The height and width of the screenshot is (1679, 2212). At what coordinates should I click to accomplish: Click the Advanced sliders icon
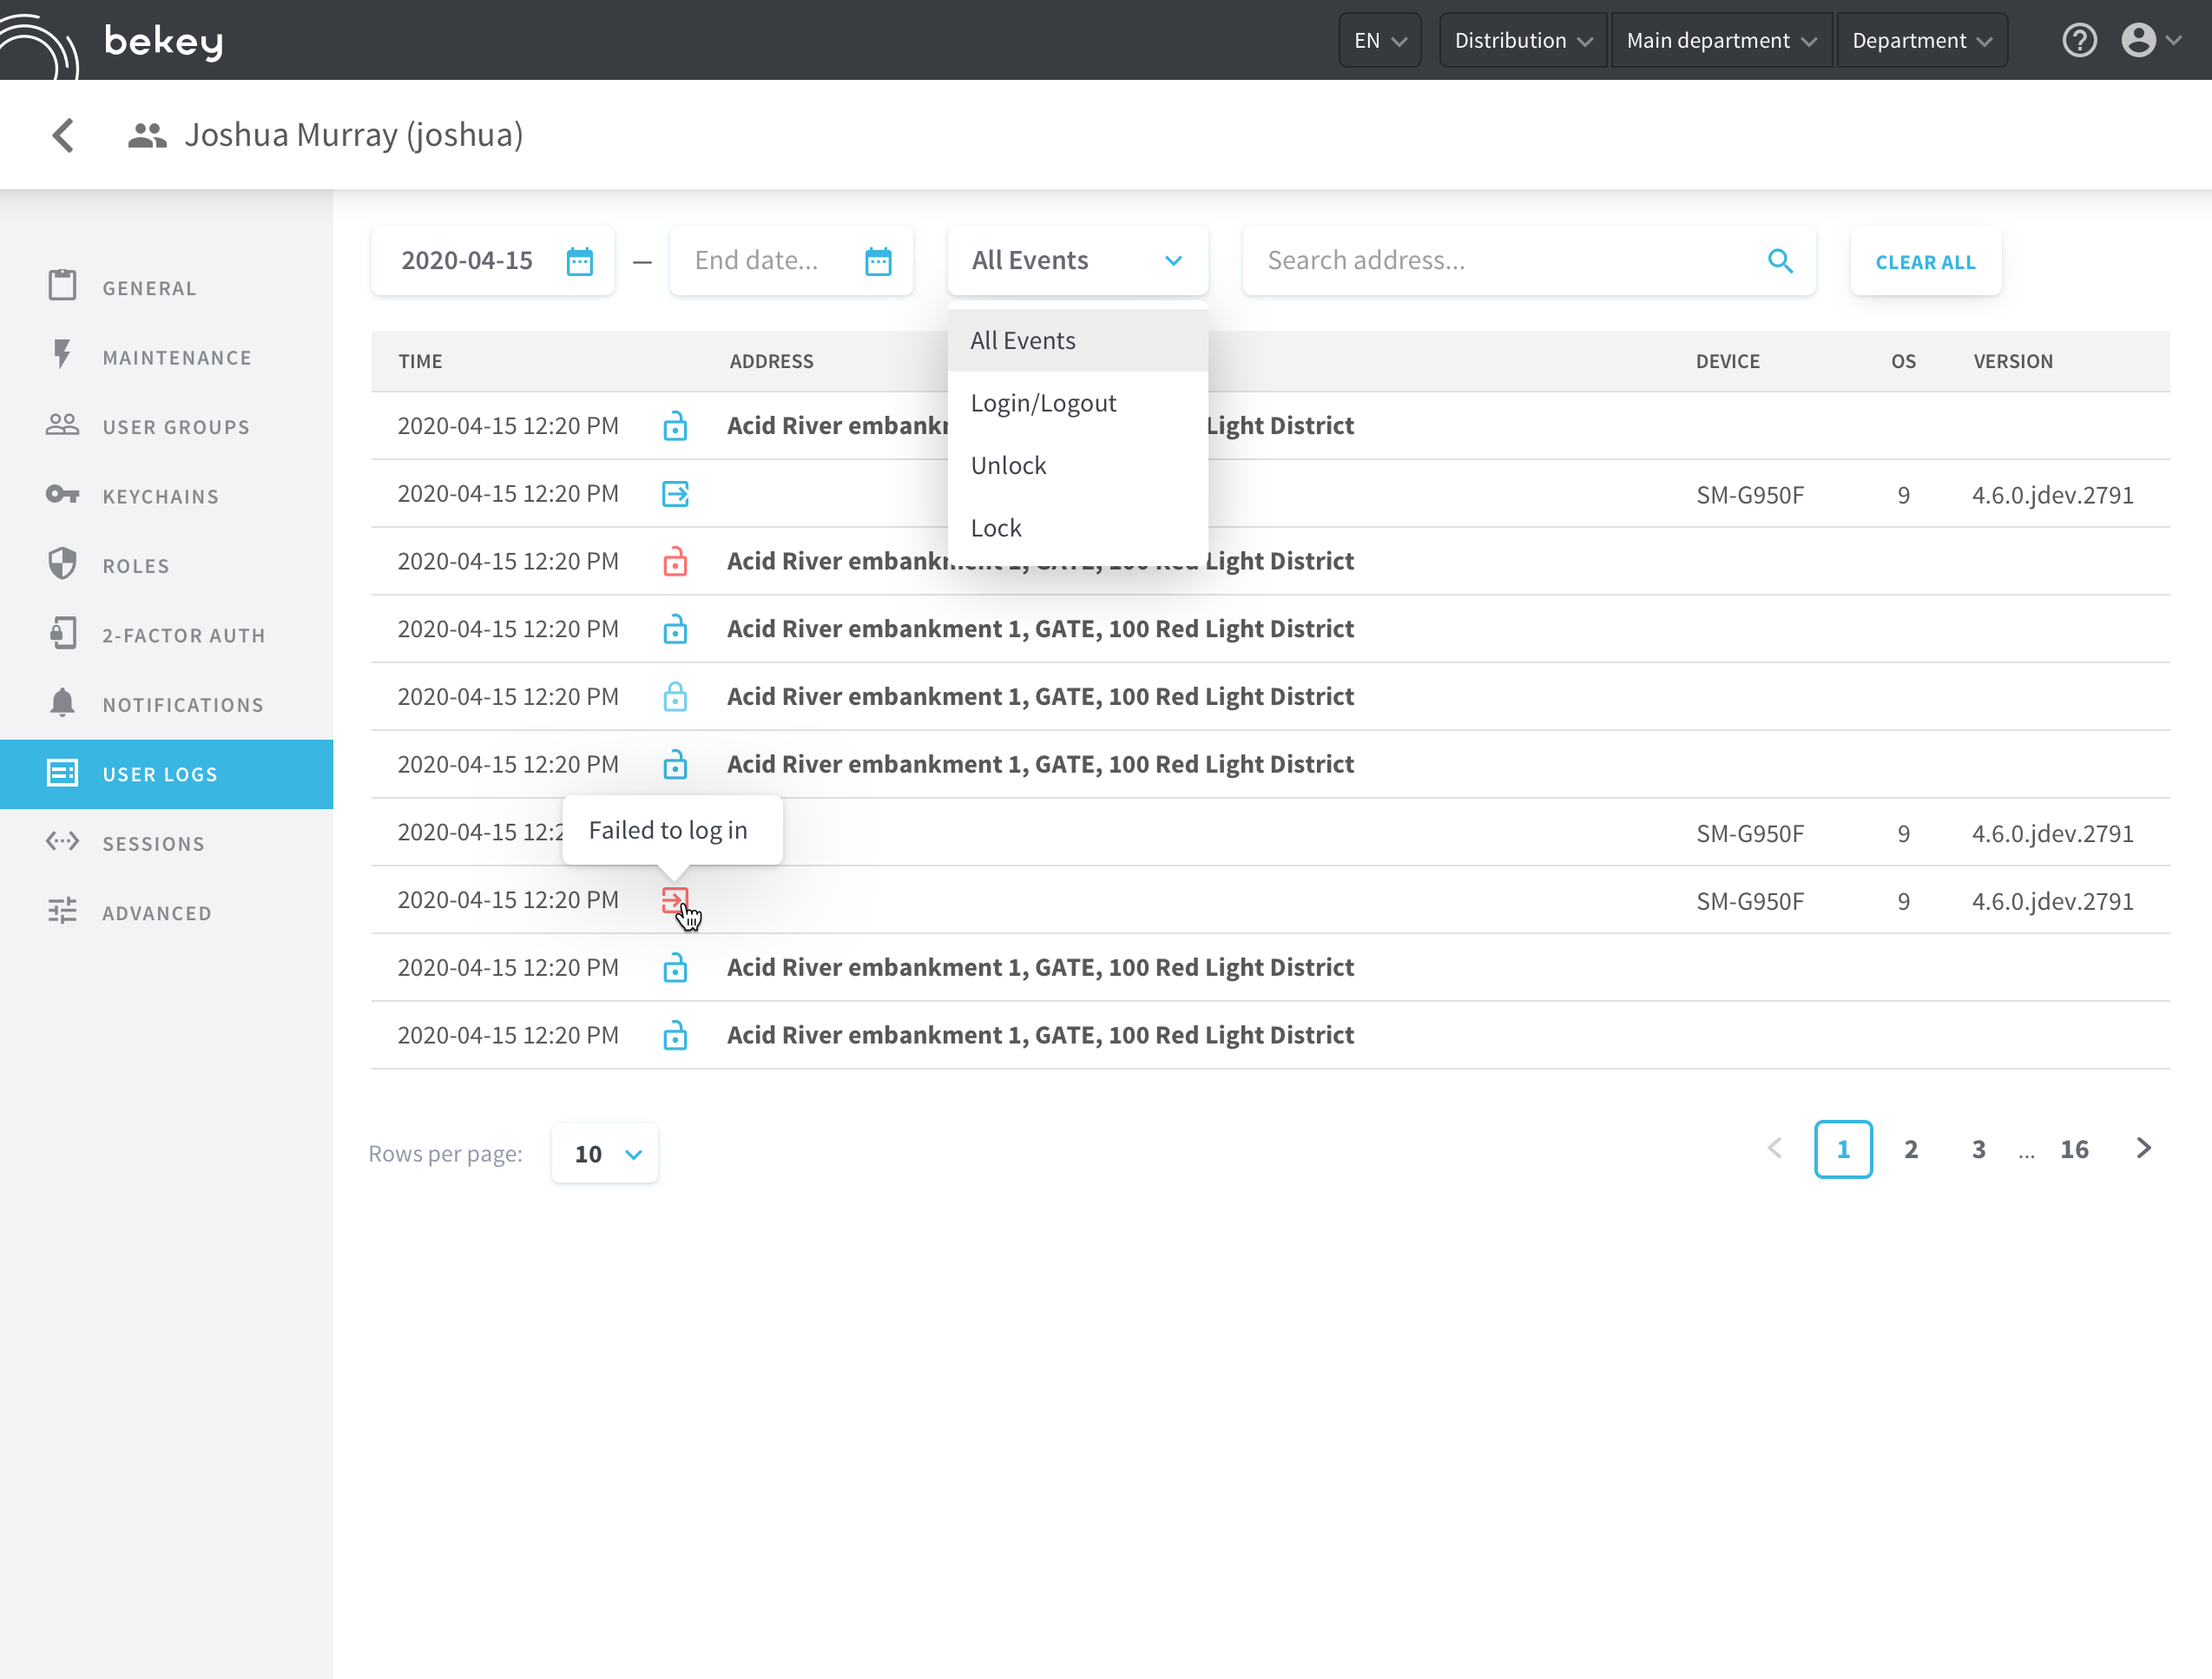tap(62, 910)
